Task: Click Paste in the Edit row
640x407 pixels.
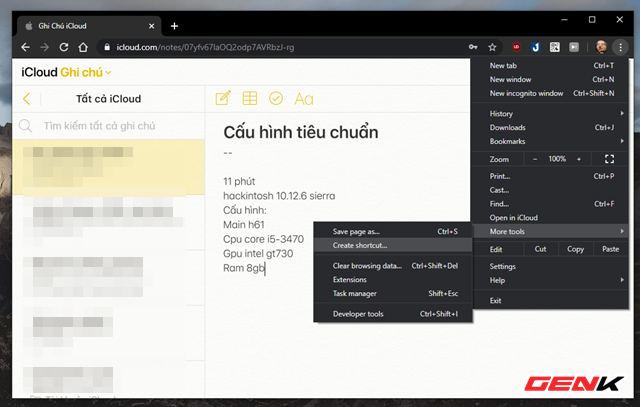Action: coord(610,249)
